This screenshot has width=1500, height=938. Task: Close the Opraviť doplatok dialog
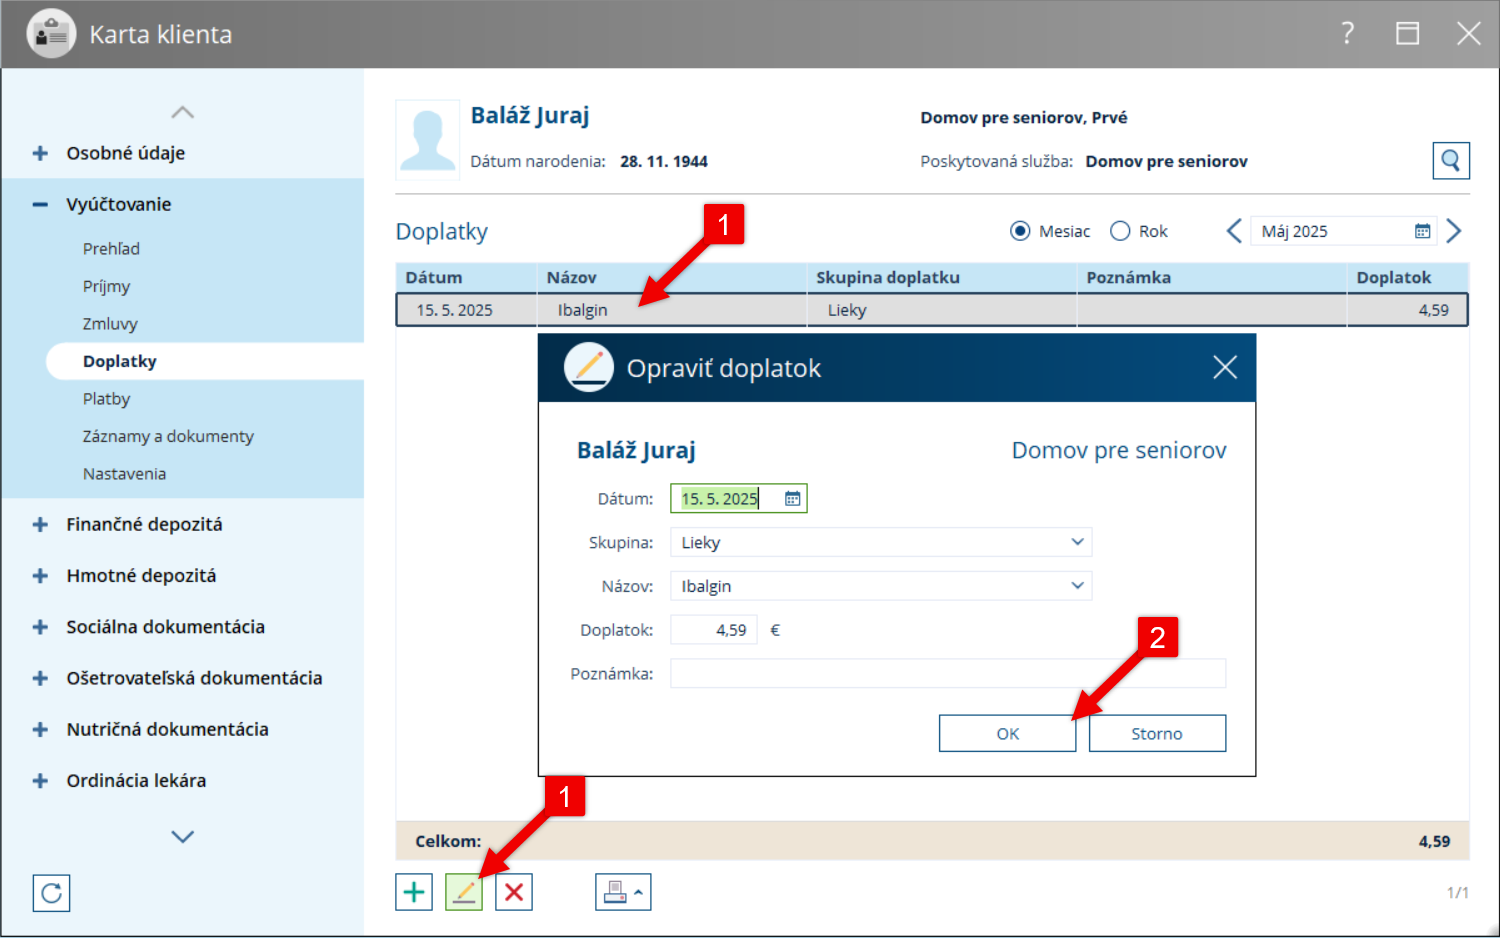click(x=1225, y=367)
